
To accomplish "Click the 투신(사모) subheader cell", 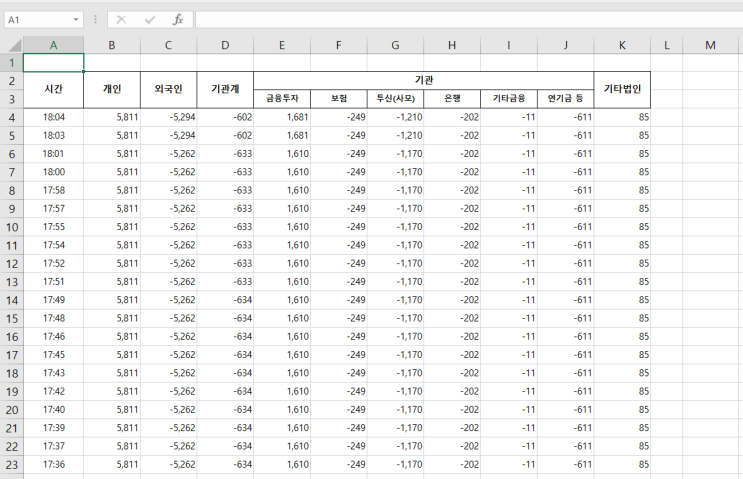I will [x=395, y=99].
